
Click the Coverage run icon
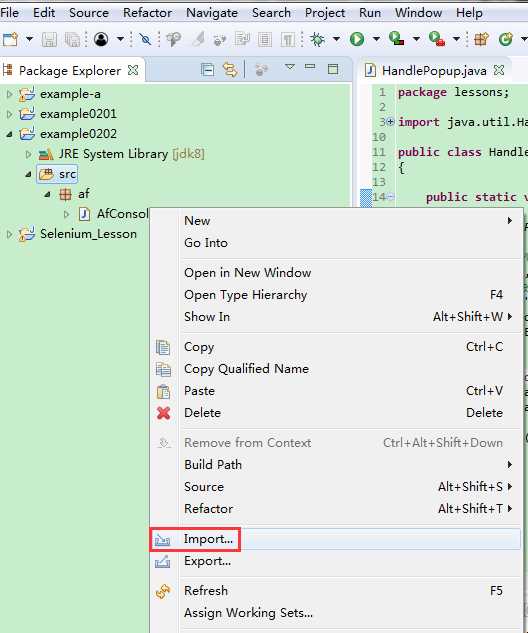[396, 39]
